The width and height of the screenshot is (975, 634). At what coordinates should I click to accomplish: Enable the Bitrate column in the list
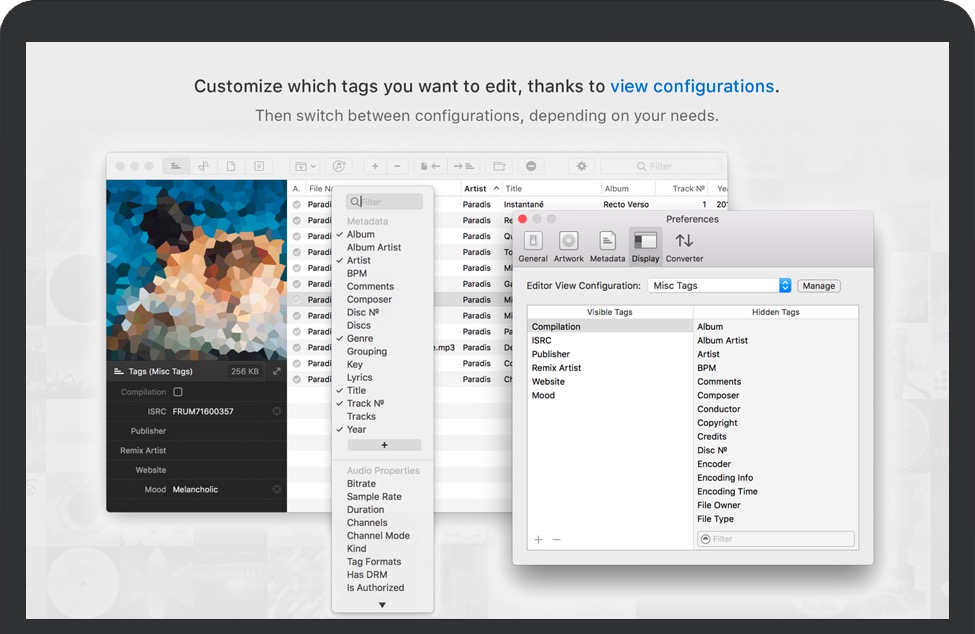click(360, 484)
